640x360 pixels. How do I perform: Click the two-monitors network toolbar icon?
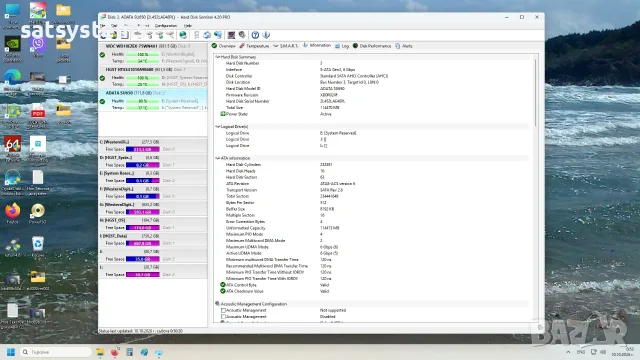coord(218,35)
